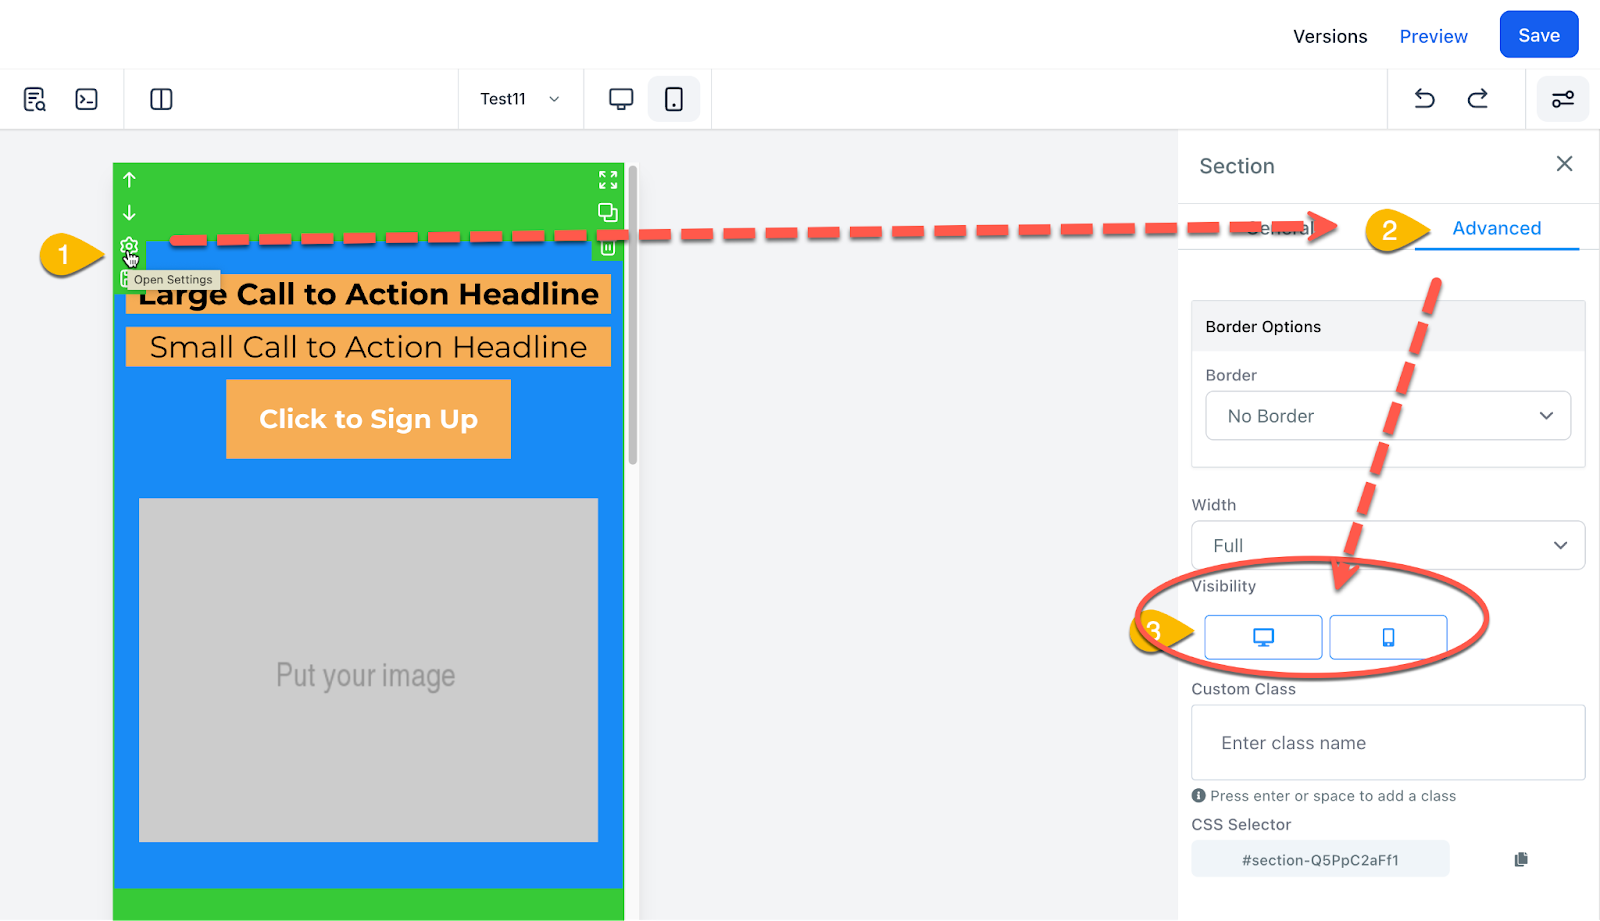Screen dimensions: 1600x921
Task: Undo the last change
Action: (x=1425, y=98)
